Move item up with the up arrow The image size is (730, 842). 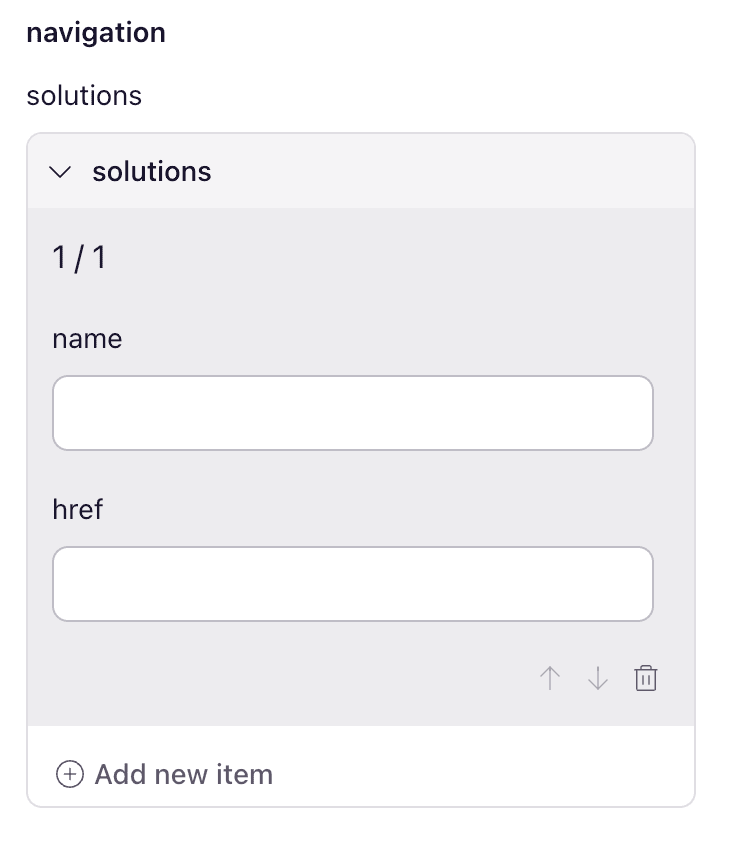(x=550, y=678)
